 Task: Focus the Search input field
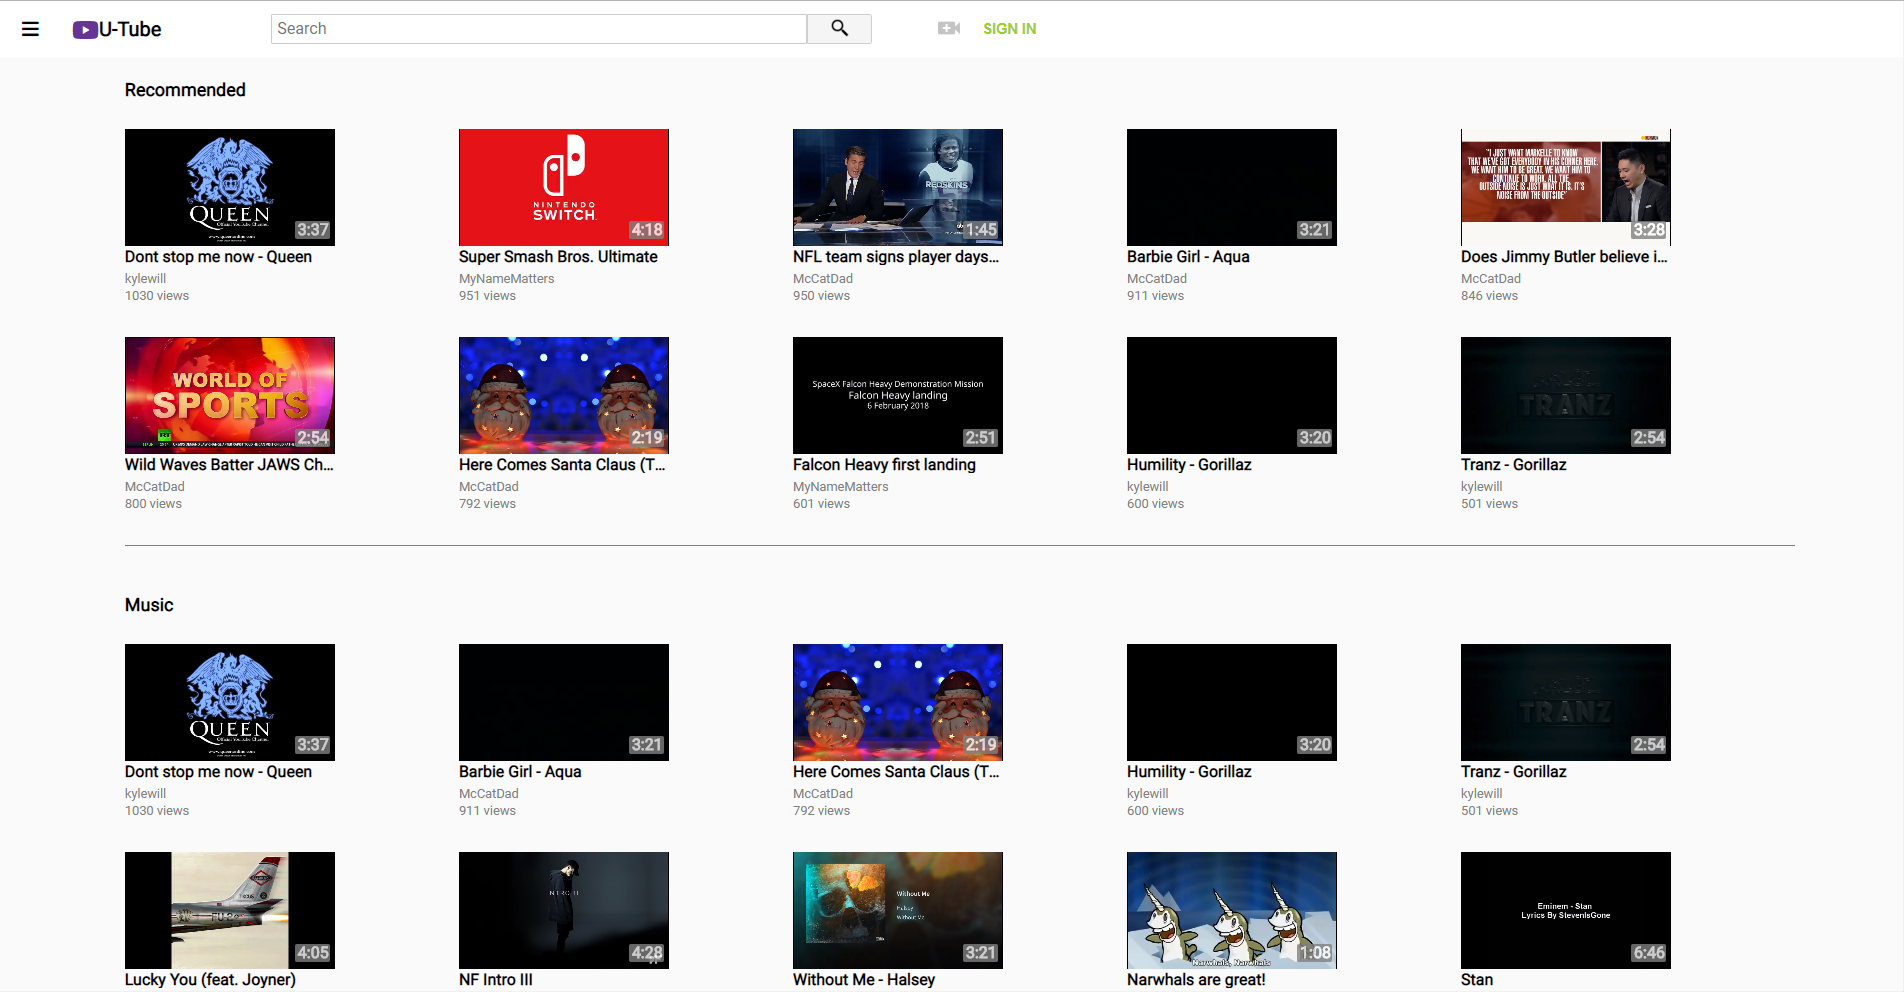click(539, 29)
